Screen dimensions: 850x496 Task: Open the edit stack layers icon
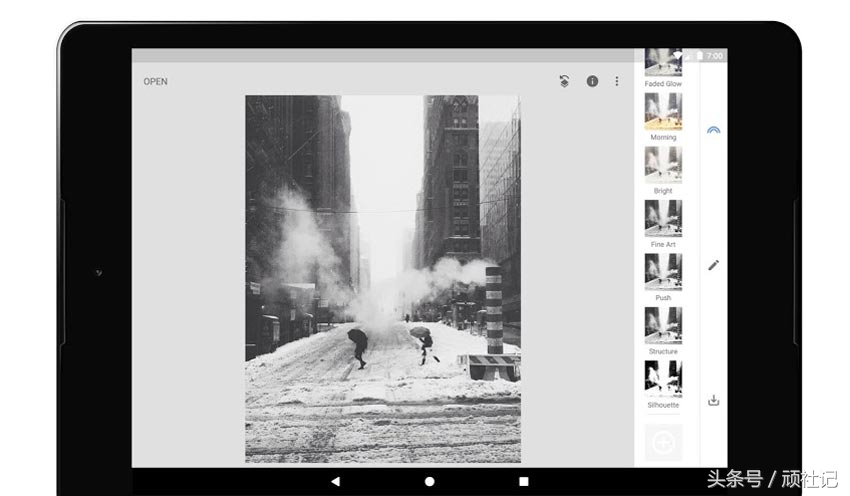coord(565,82)
